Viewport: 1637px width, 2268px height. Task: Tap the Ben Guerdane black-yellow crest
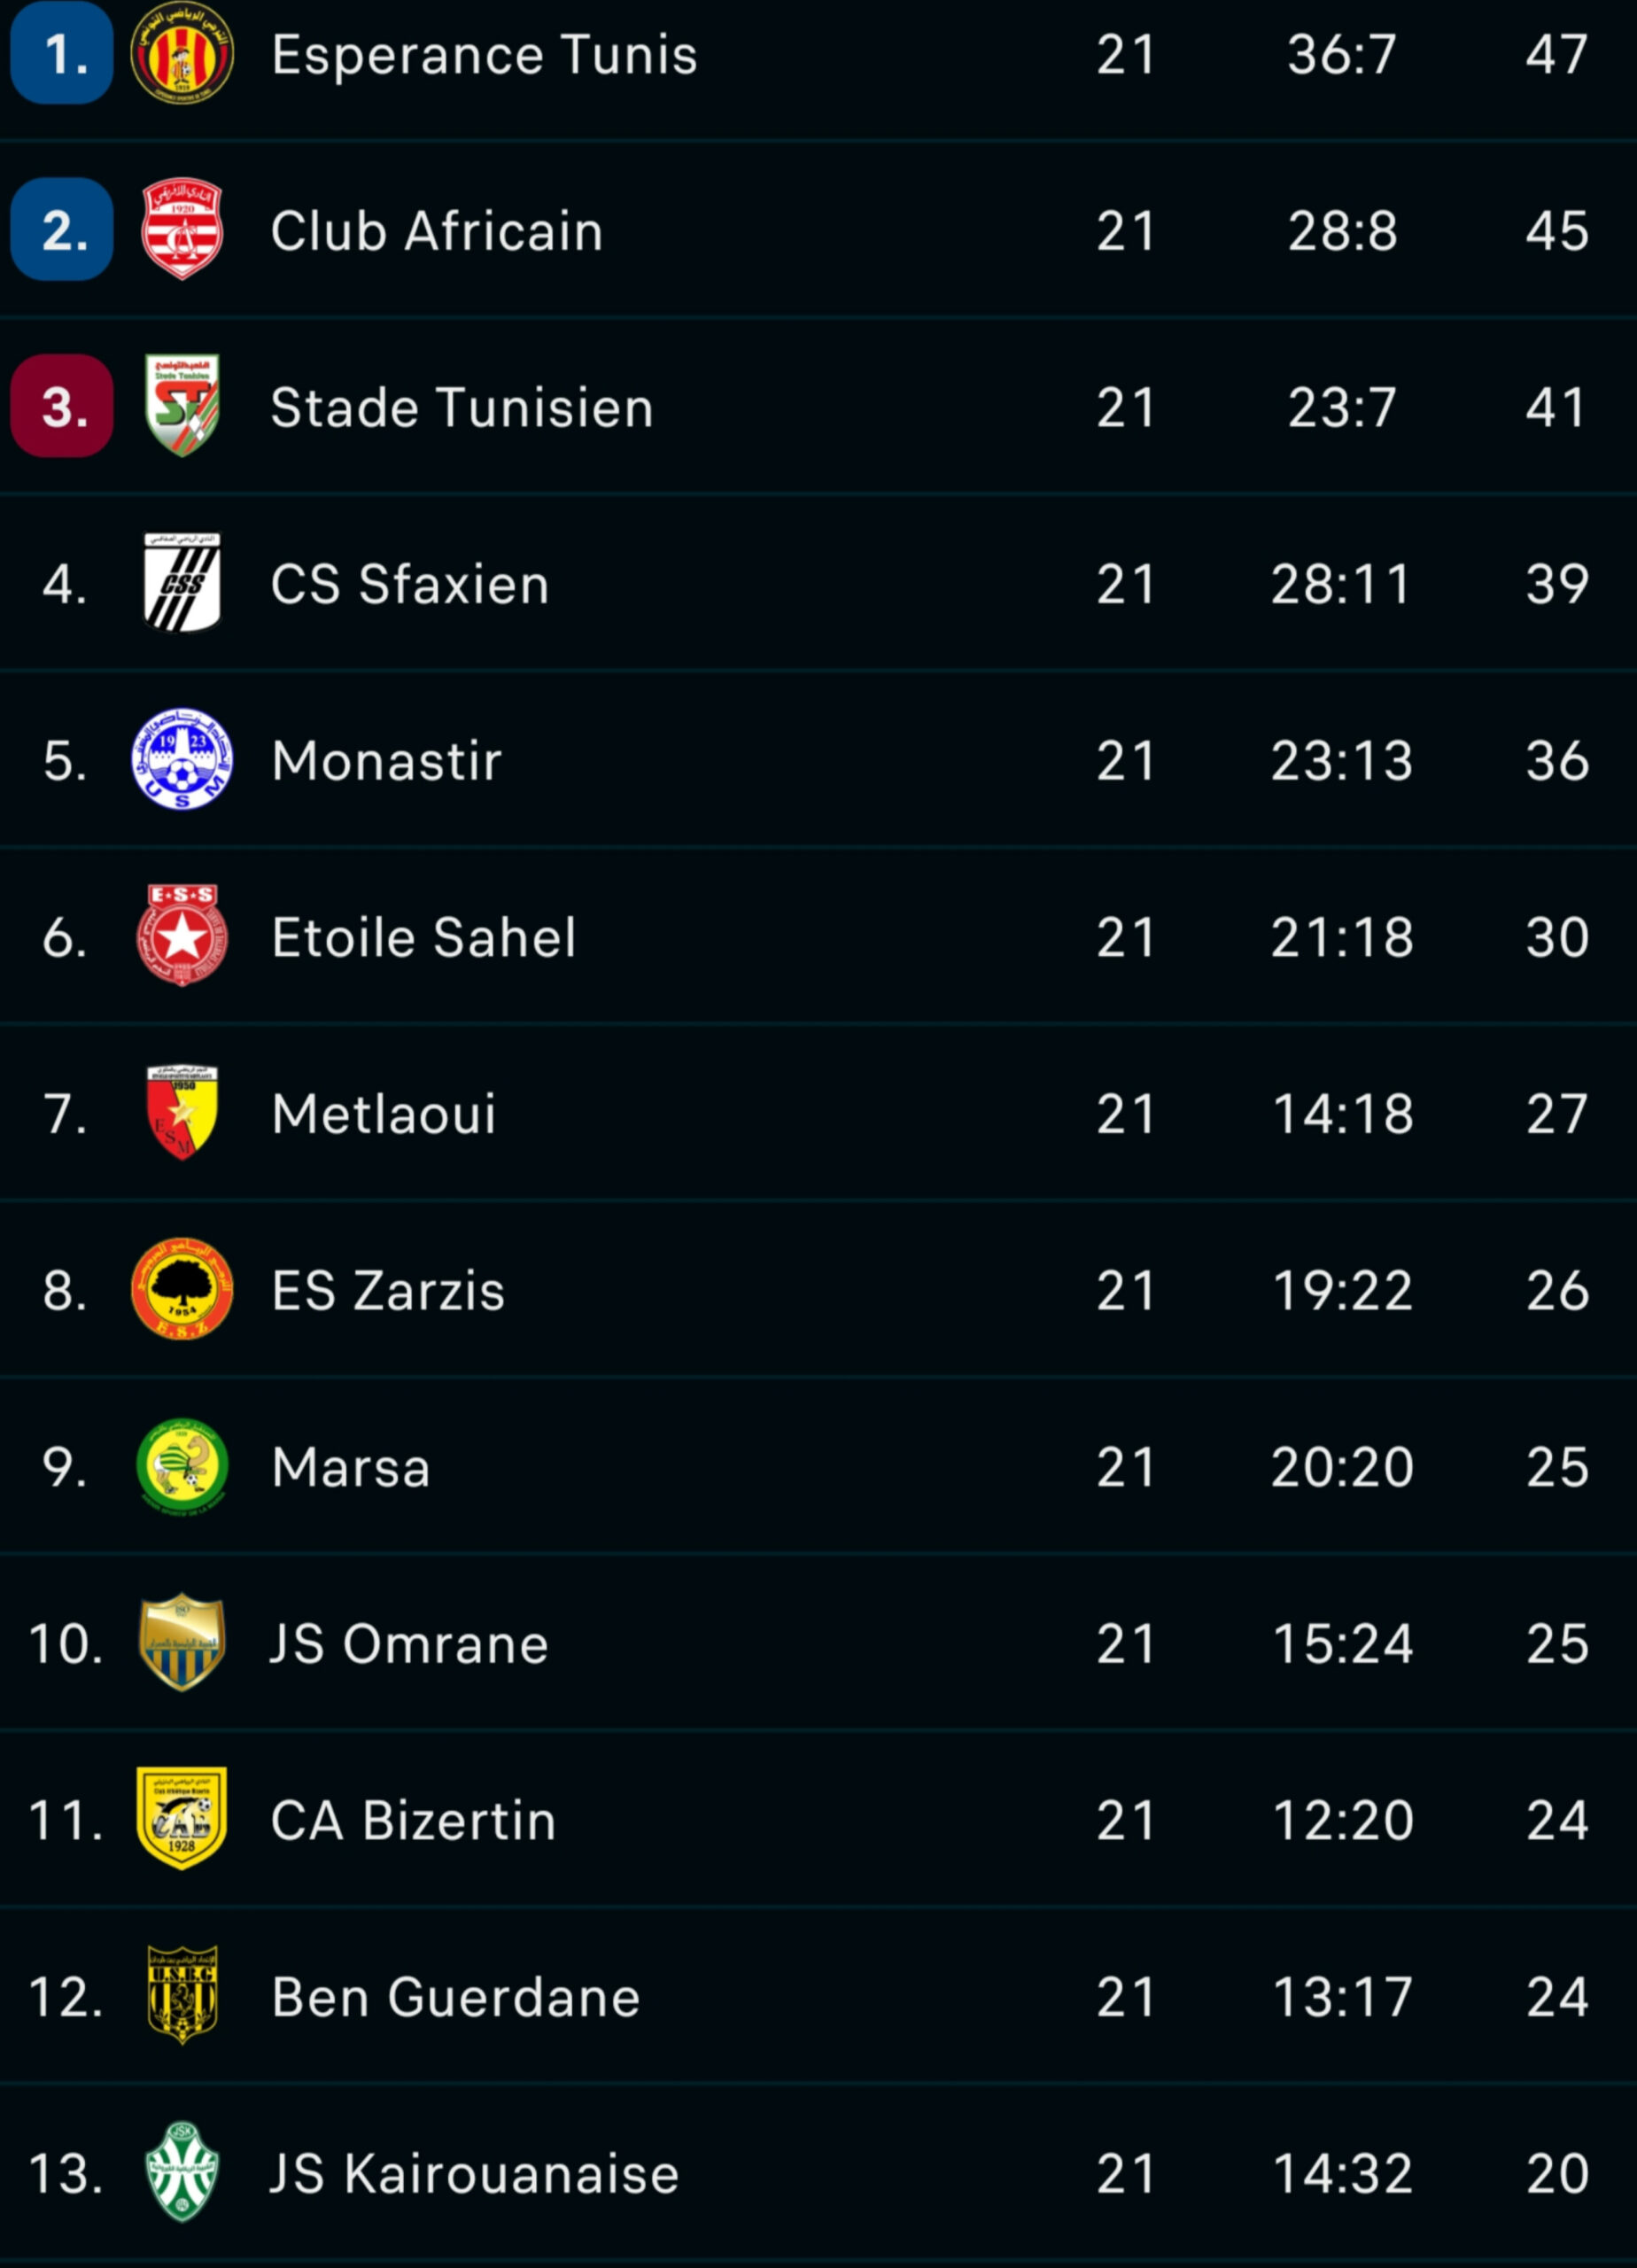click(x=182, y=1996)
